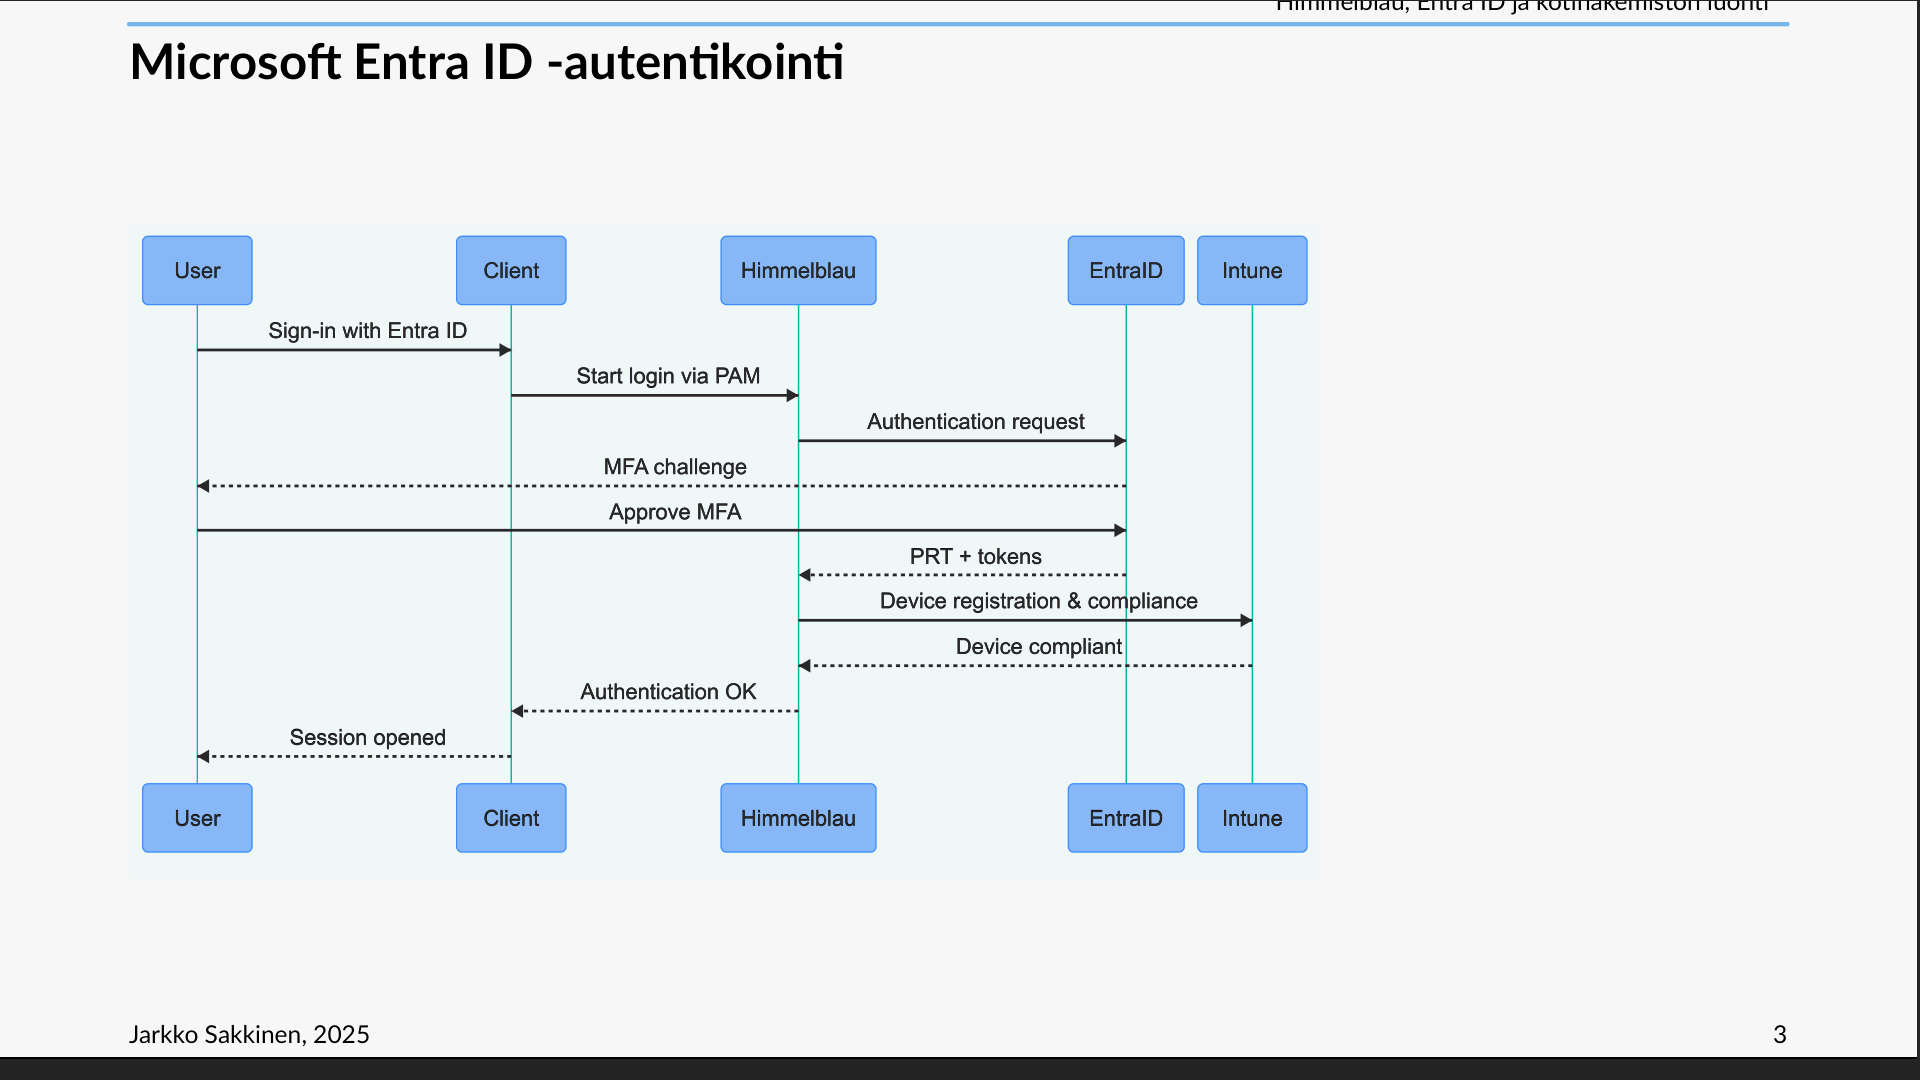Click the top User participant box

click(197, 270)
